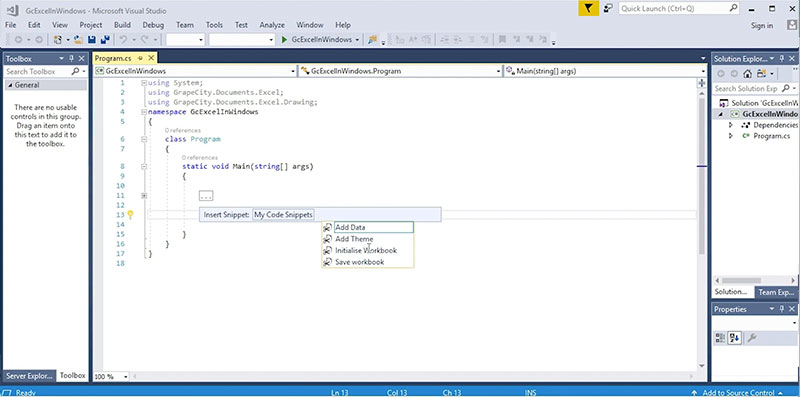
Task: Switch to the Team Explorer tab
Action: [776, 292]
